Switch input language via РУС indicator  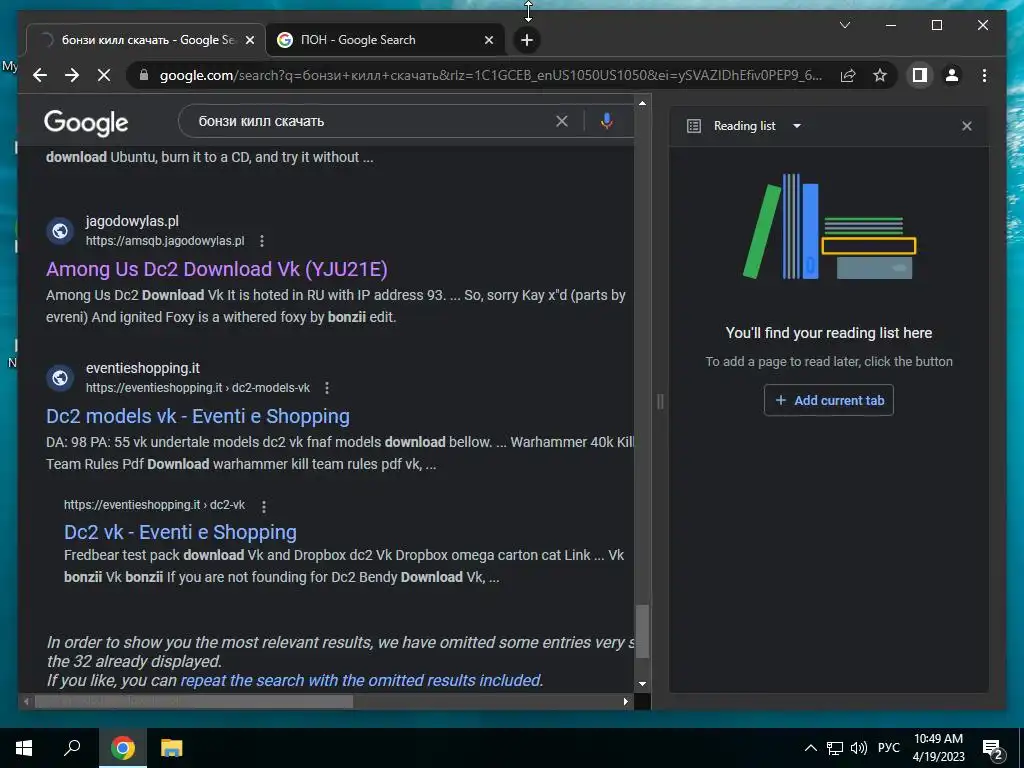(x=888, y=748)
